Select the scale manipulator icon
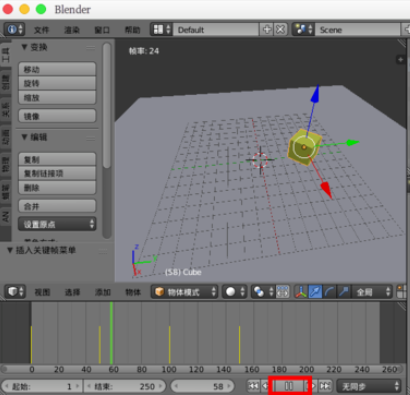The height and width of the screenshot is (395, 410). tap(344, 292)
